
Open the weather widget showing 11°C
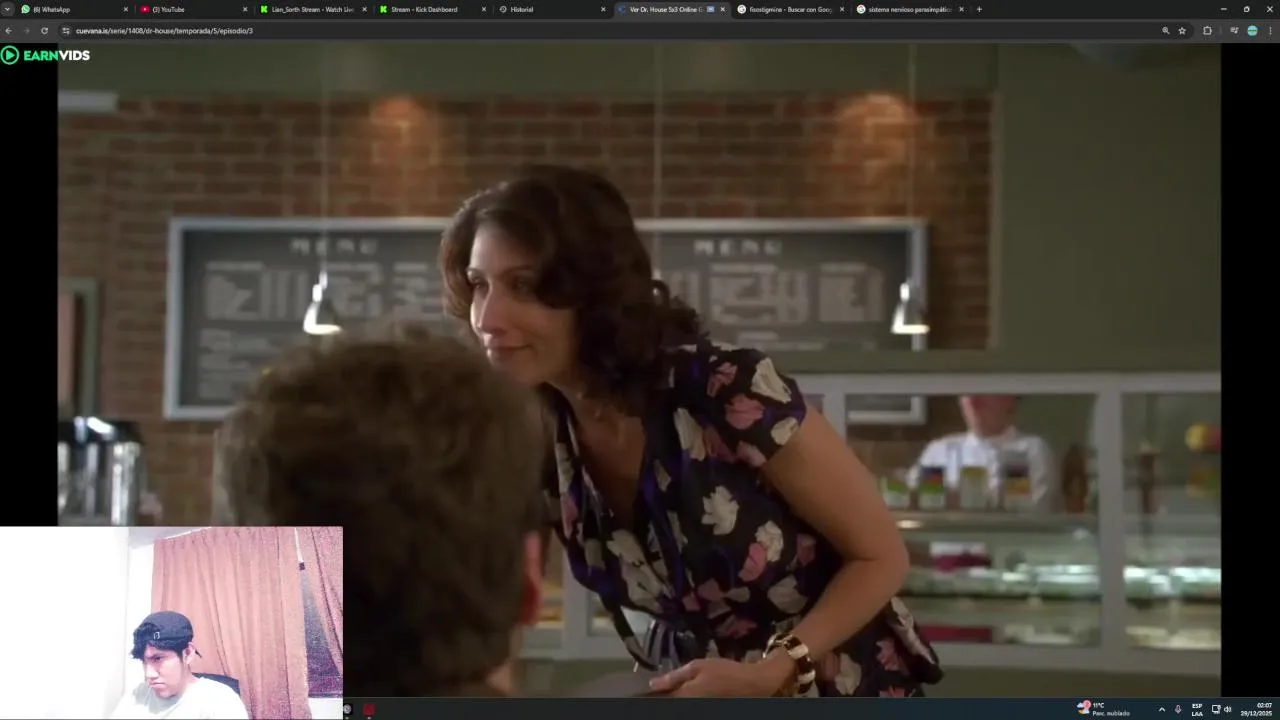pos(1103,709)
